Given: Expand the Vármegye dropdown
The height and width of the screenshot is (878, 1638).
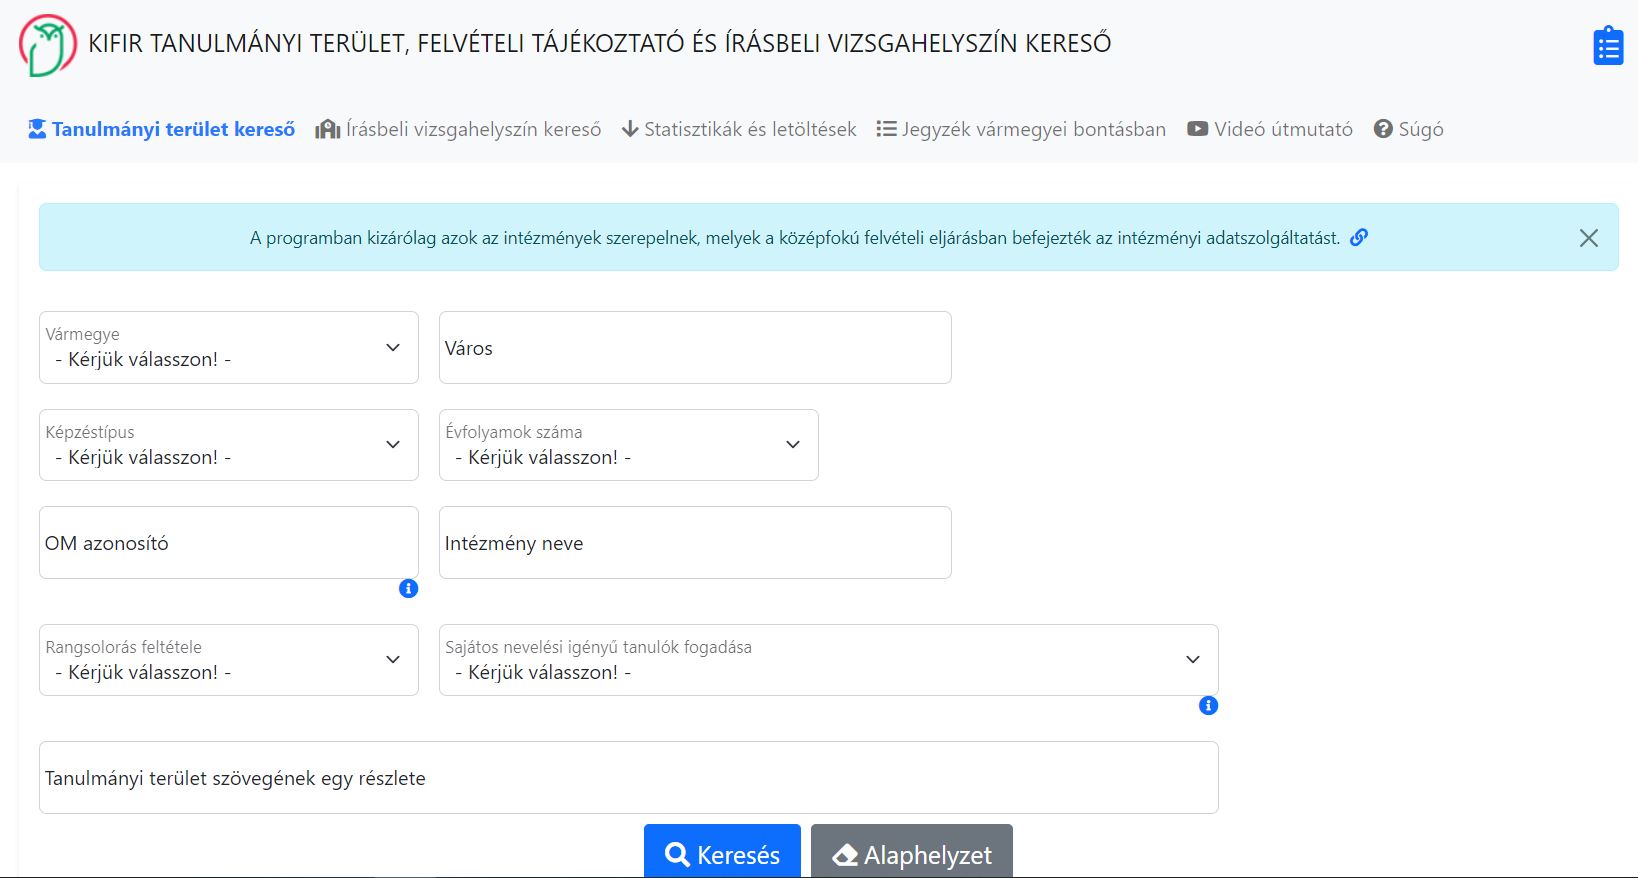Looking at the screenshot, I should click(228, 348).
